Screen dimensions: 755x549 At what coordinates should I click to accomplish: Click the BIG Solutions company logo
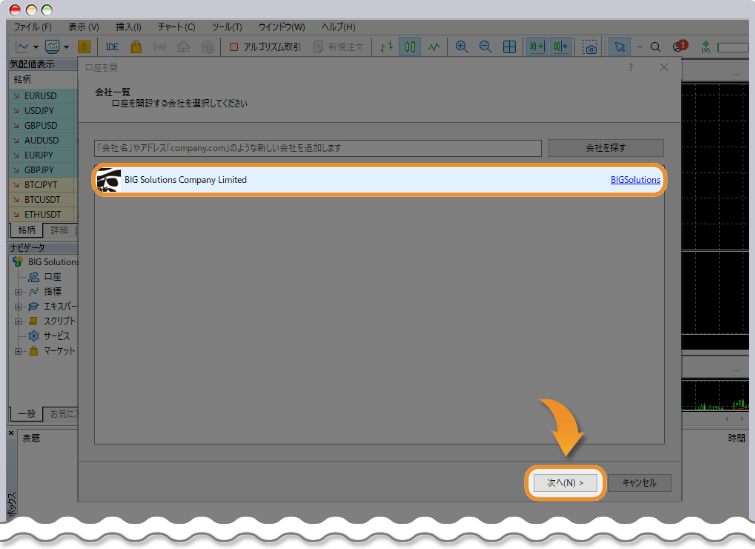coord(109,180)
